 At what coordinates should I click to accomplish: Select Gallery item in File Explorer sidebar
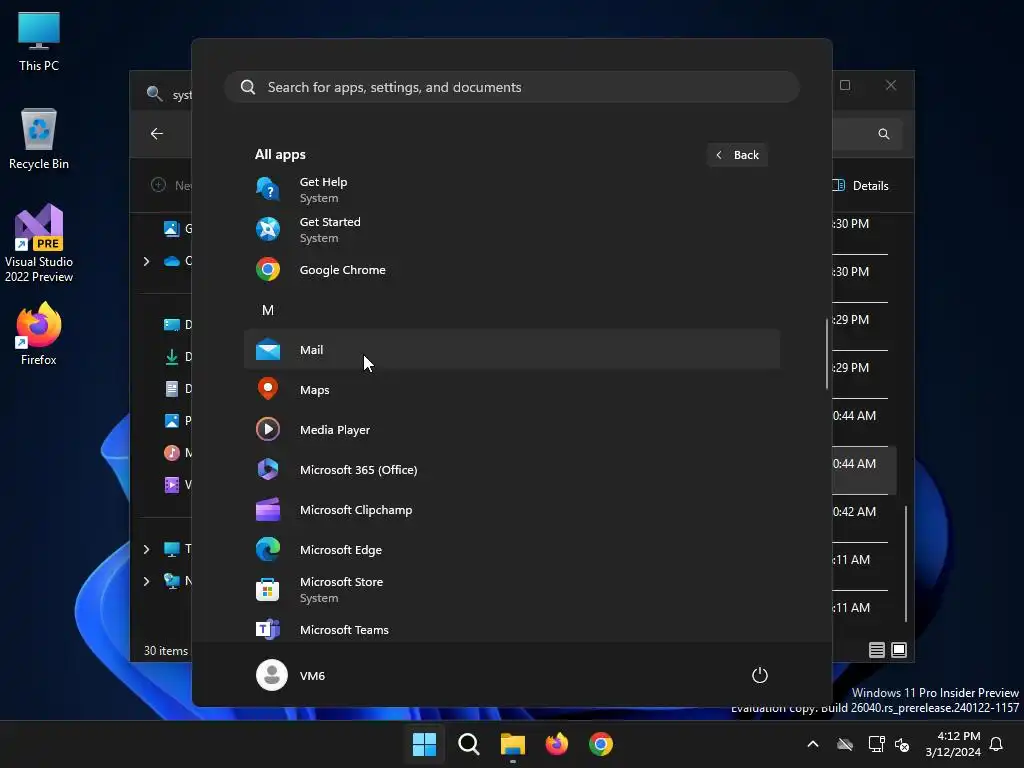tap(177, 229)
